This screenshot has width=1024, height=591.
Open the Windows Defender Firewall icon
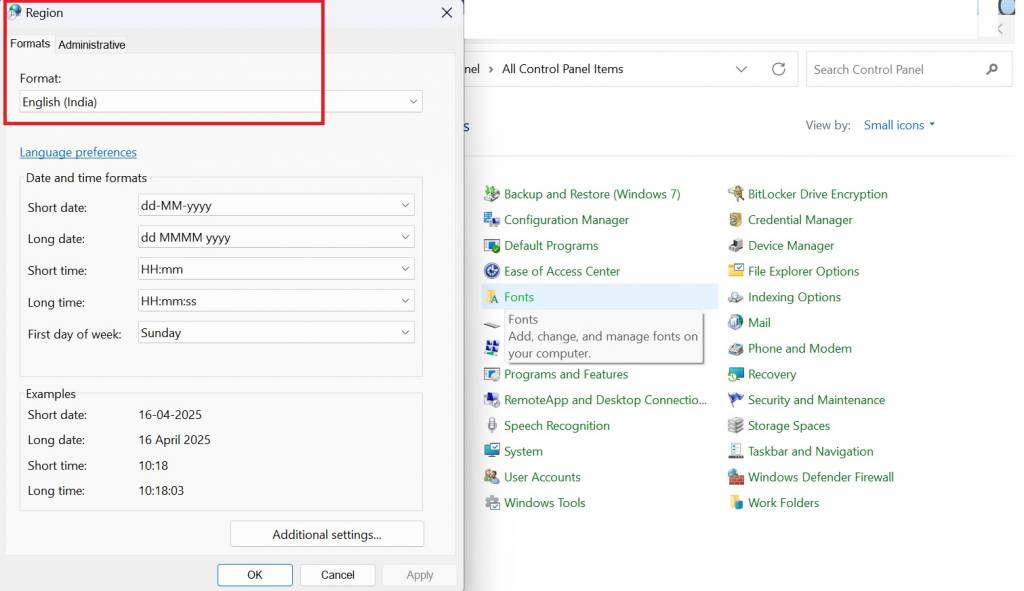(736, 477)
